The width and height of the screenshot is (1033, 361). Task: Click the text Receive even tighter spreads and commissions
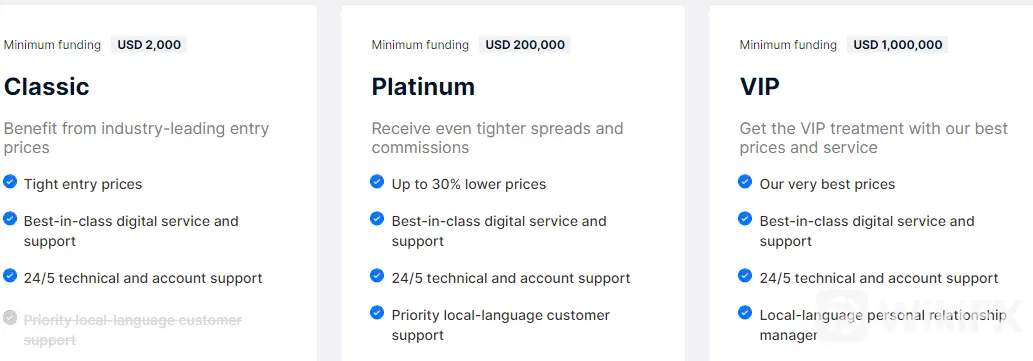coord(497,138)
